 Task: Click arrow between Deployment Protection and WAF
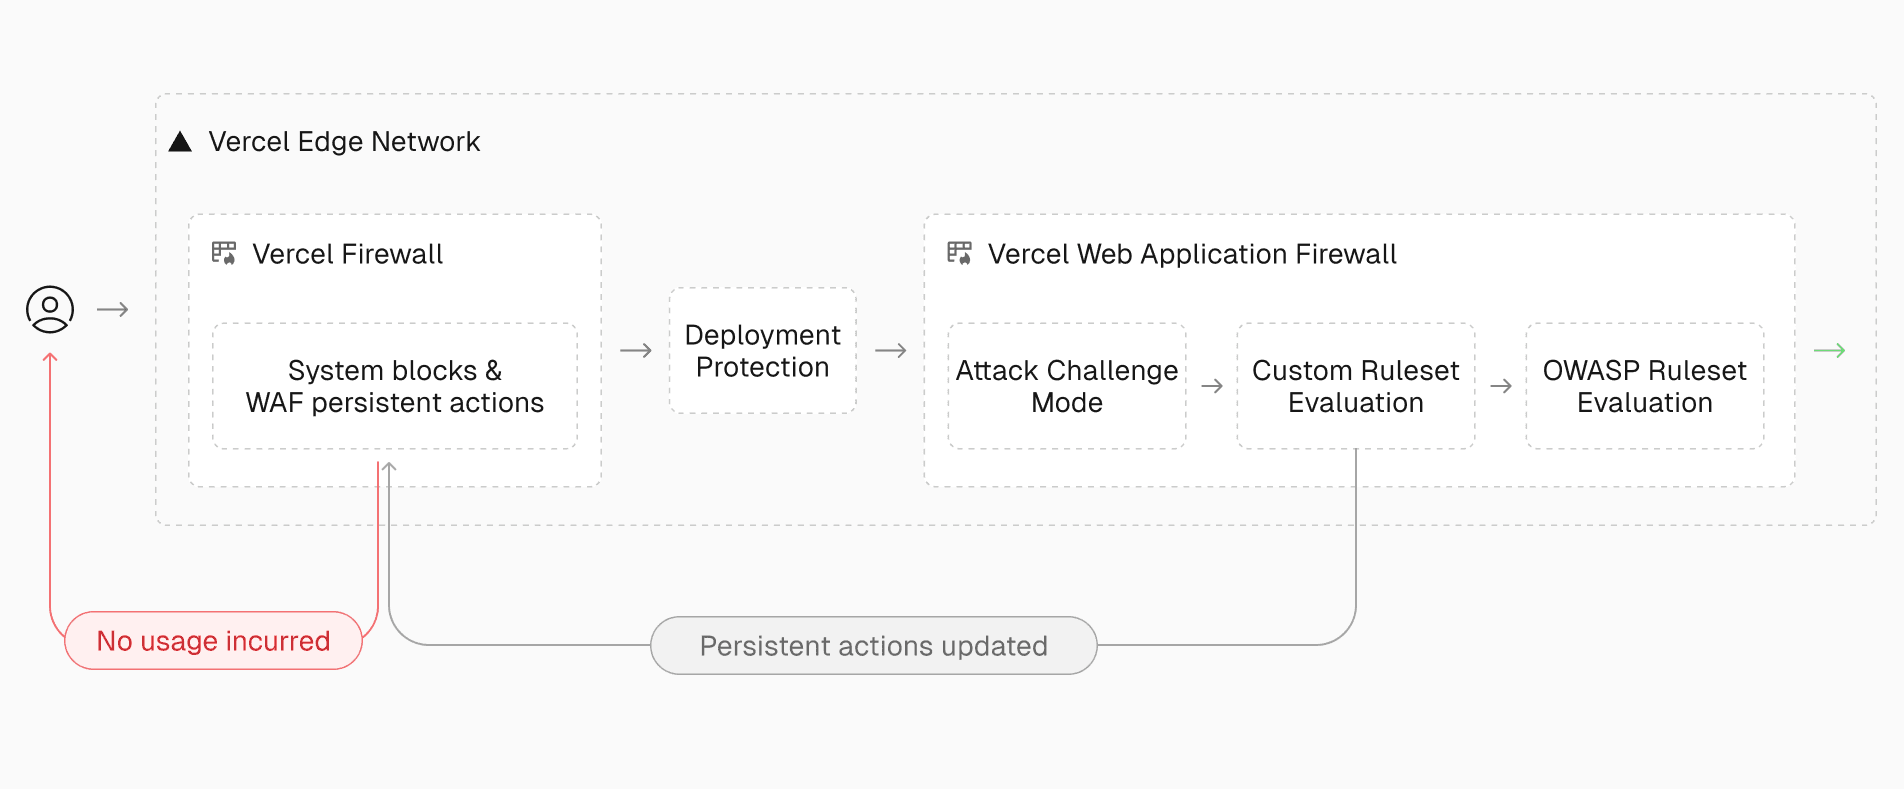click(x=890, y=350)
